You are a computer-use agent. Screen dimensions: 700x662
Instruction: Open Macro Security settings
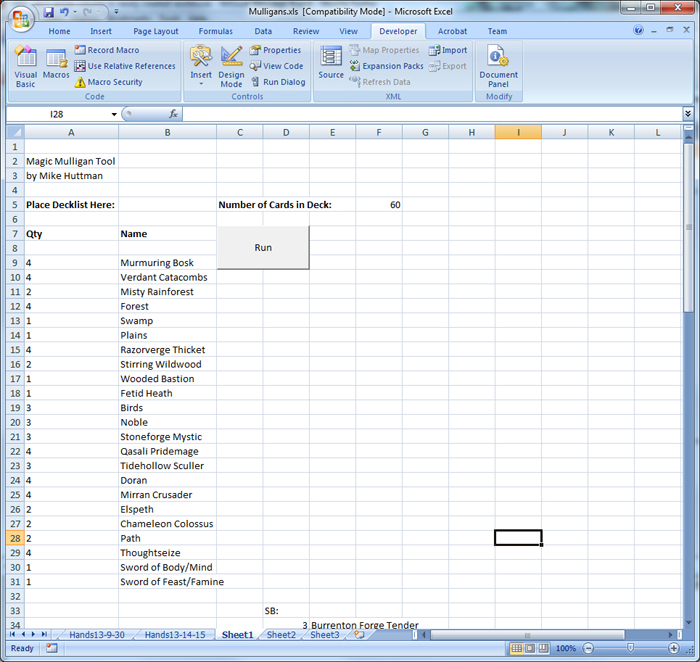click(108, 82)
